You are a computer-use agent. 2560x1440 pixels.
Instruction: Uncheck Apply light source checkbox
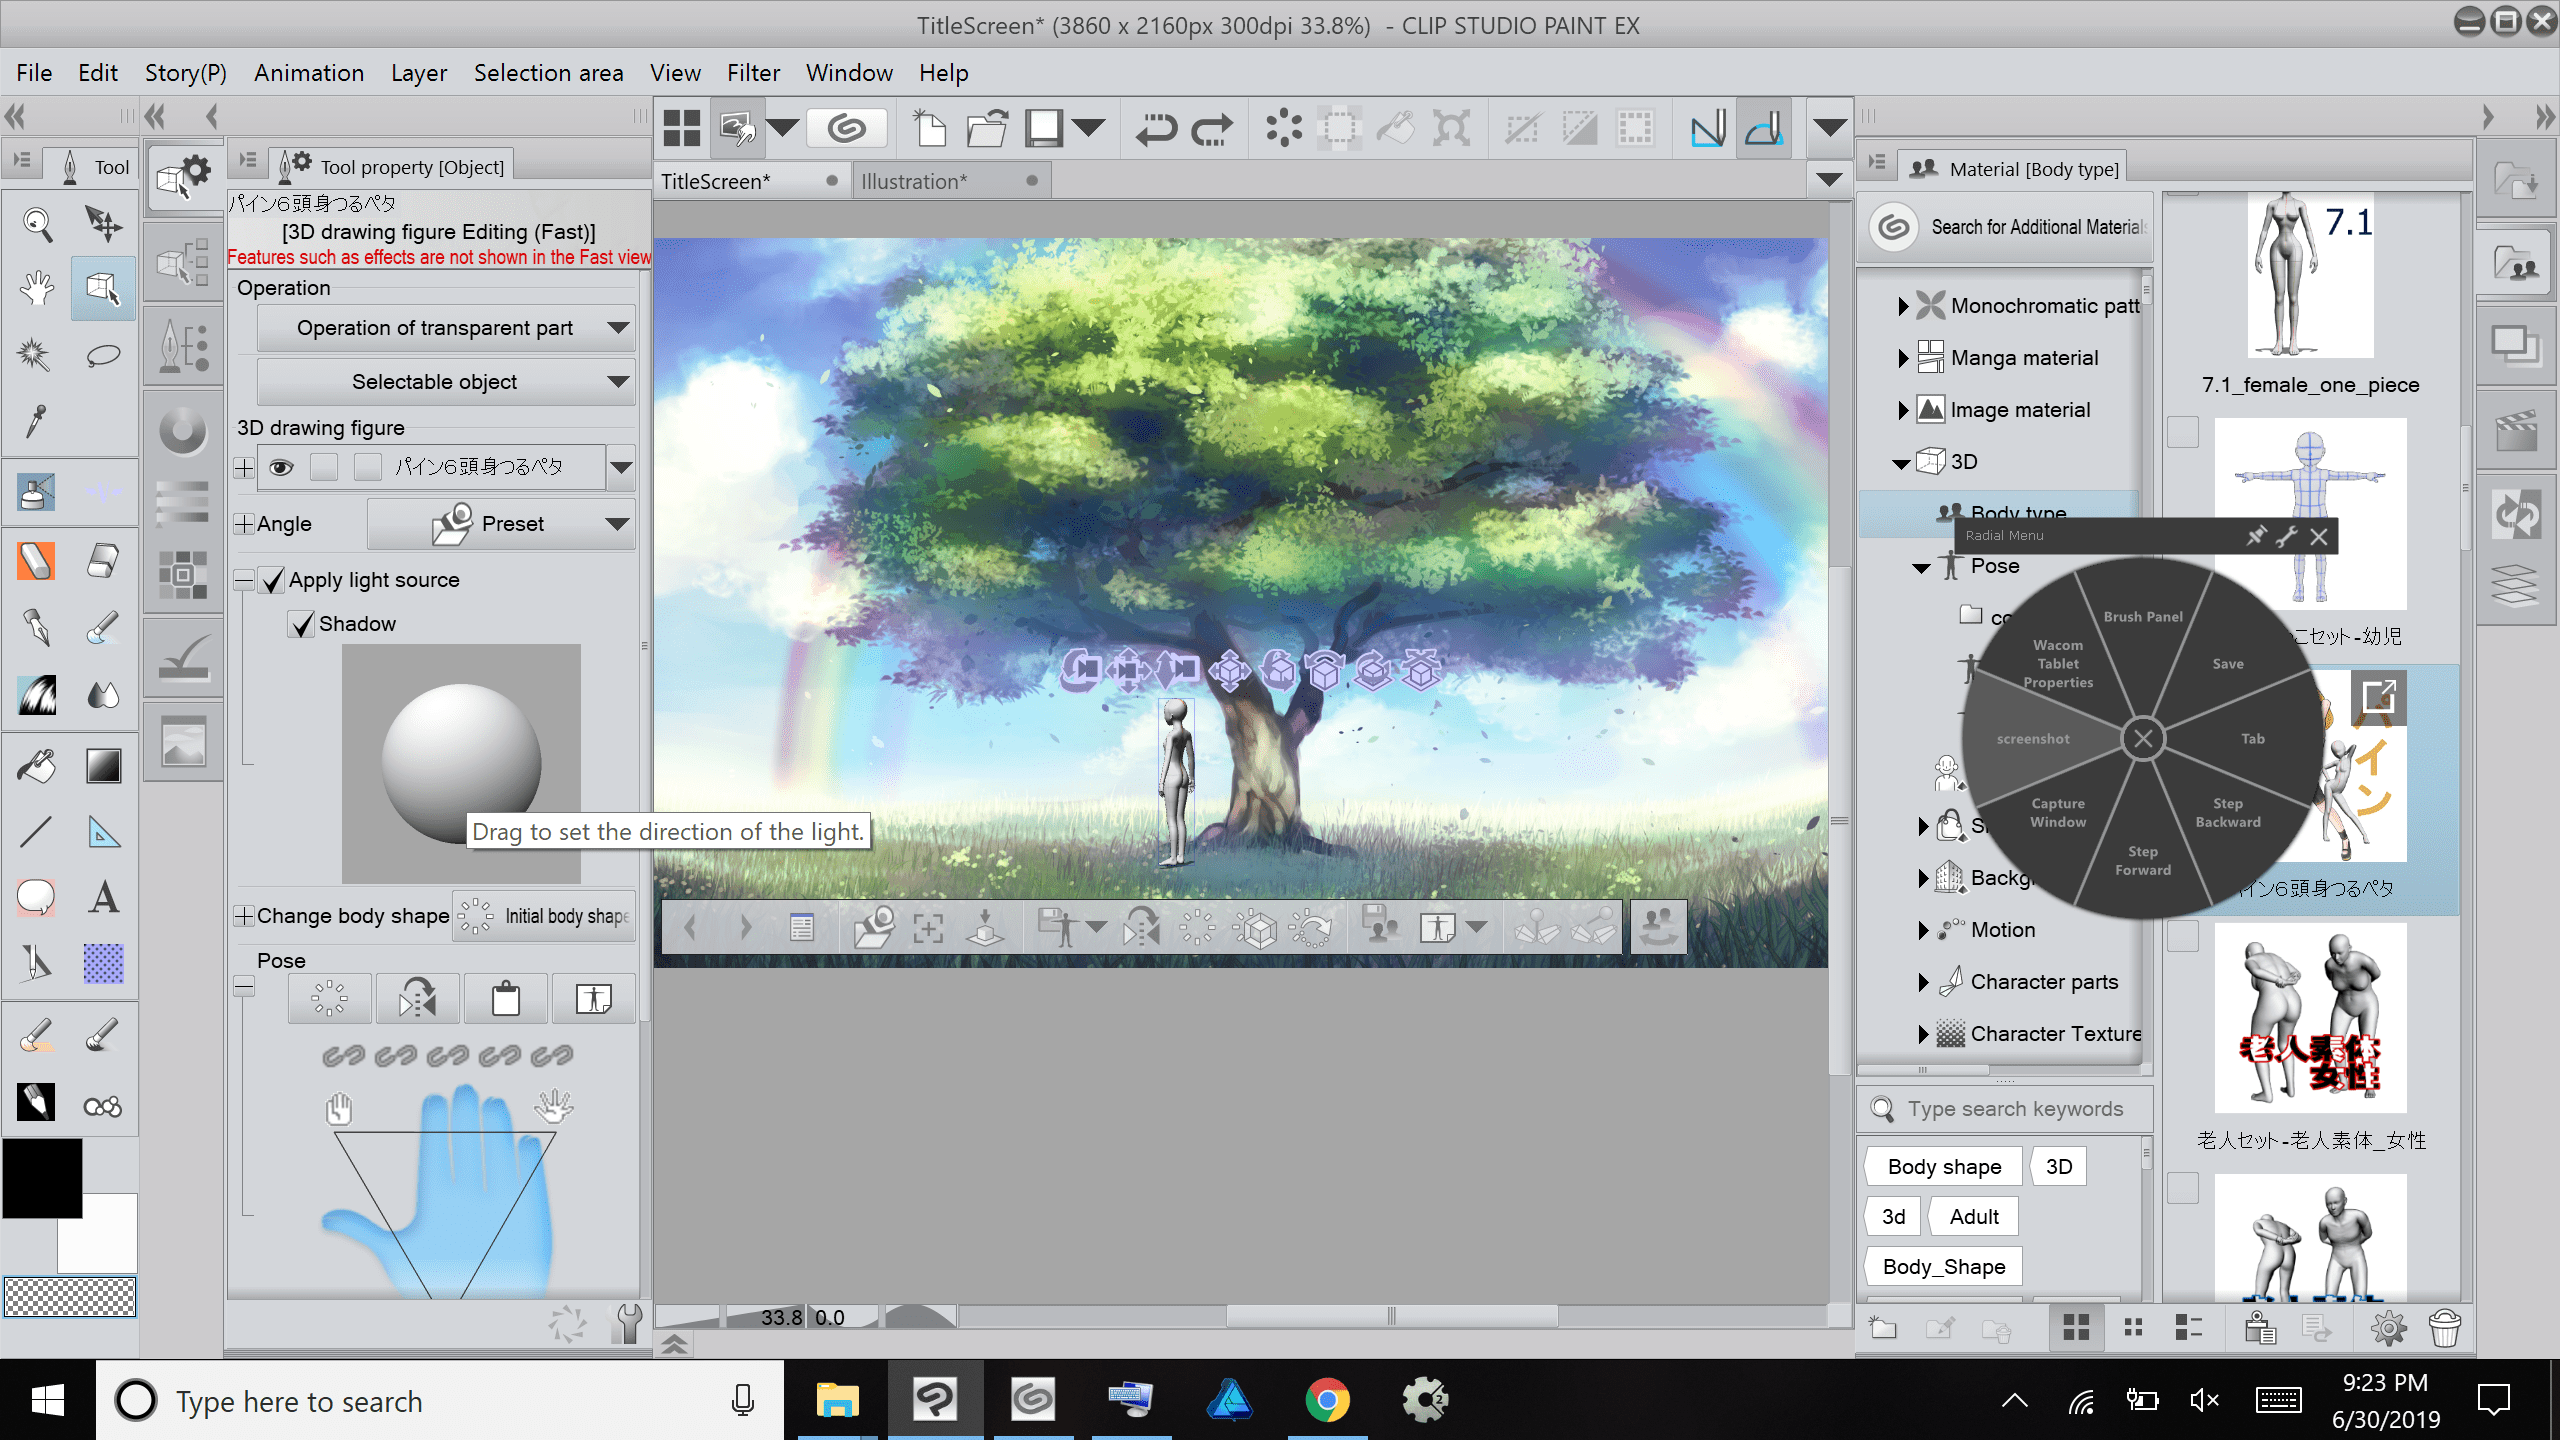pos(272,580)
